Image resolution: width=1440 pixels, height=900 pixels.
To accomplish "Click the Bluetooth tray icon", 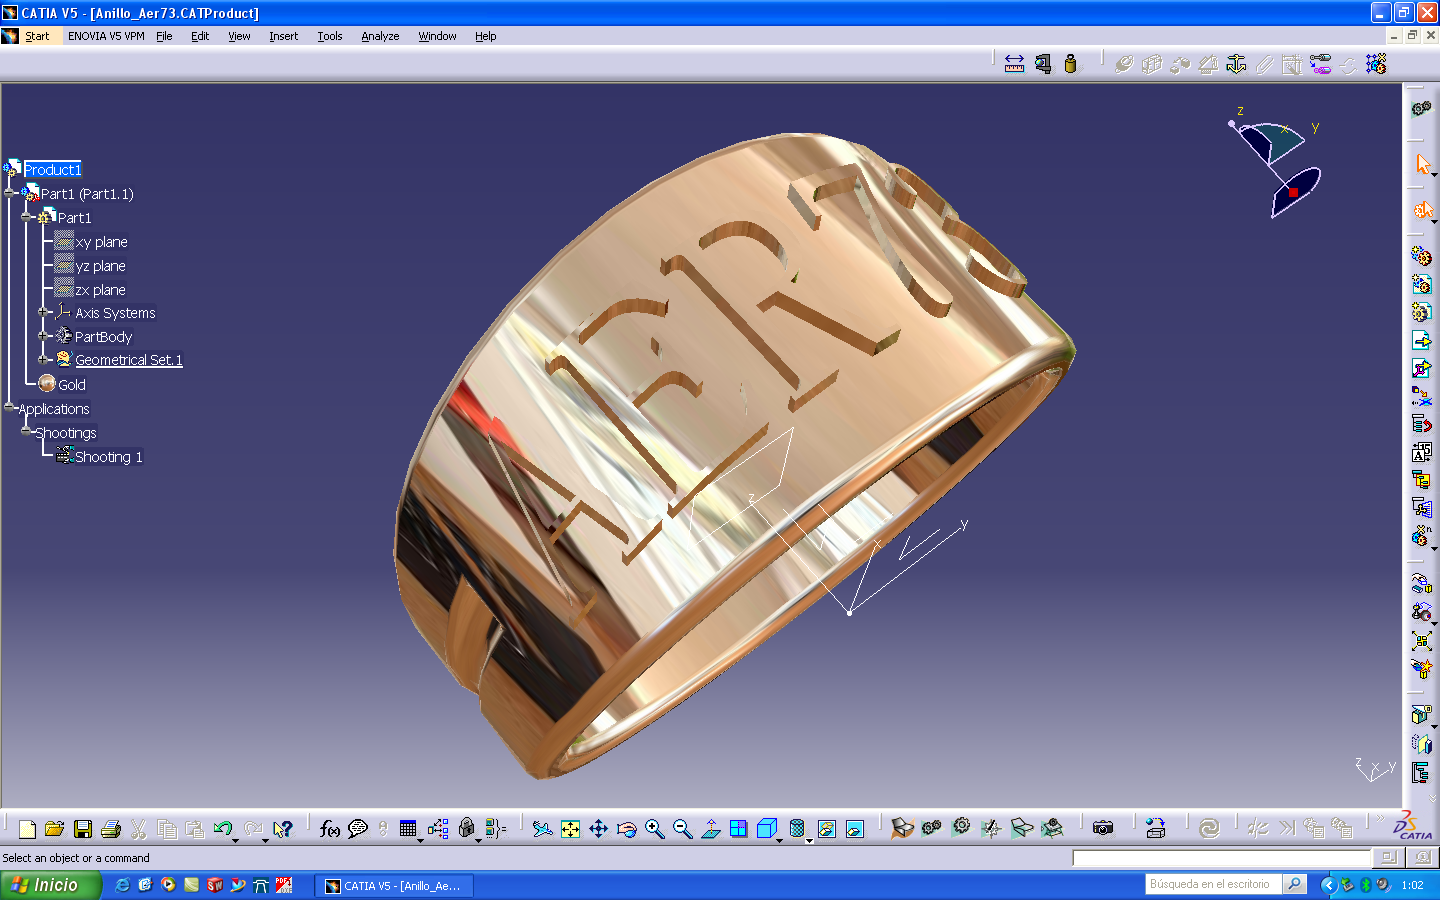I will tap(1365, 885).
